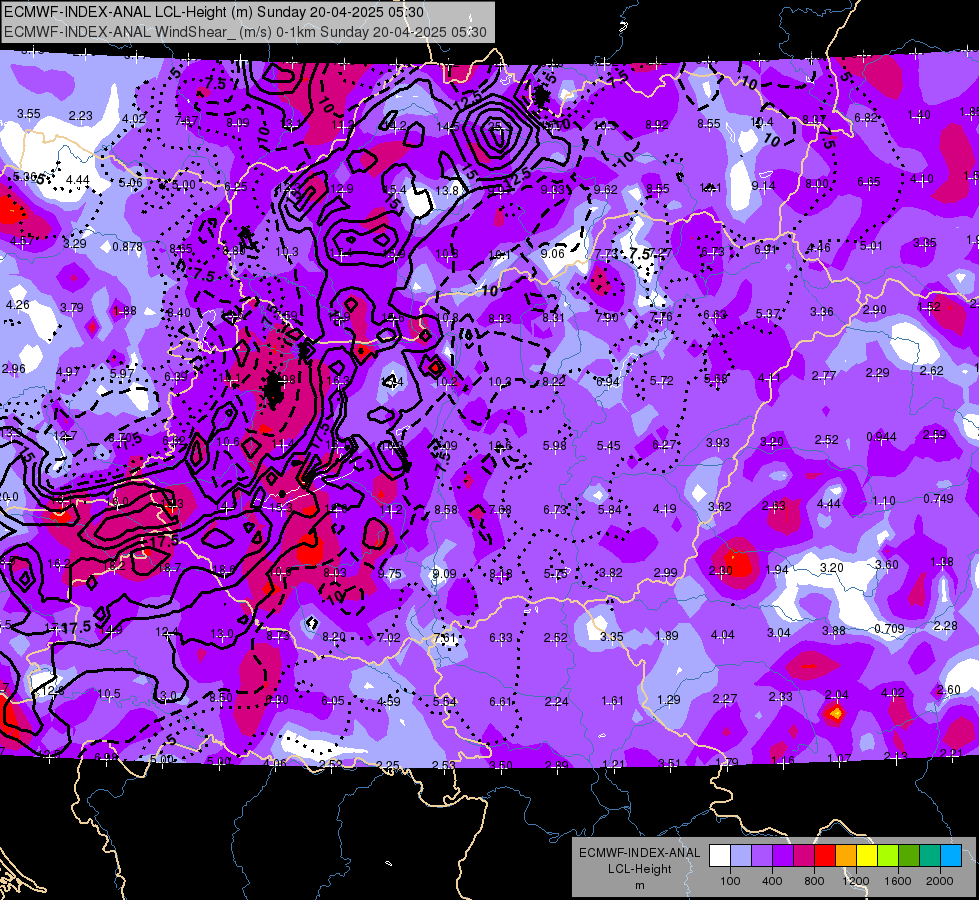Click the grid value 2.62
The height and width of the screenshot is (900, 979).
[x=932, y=370]
